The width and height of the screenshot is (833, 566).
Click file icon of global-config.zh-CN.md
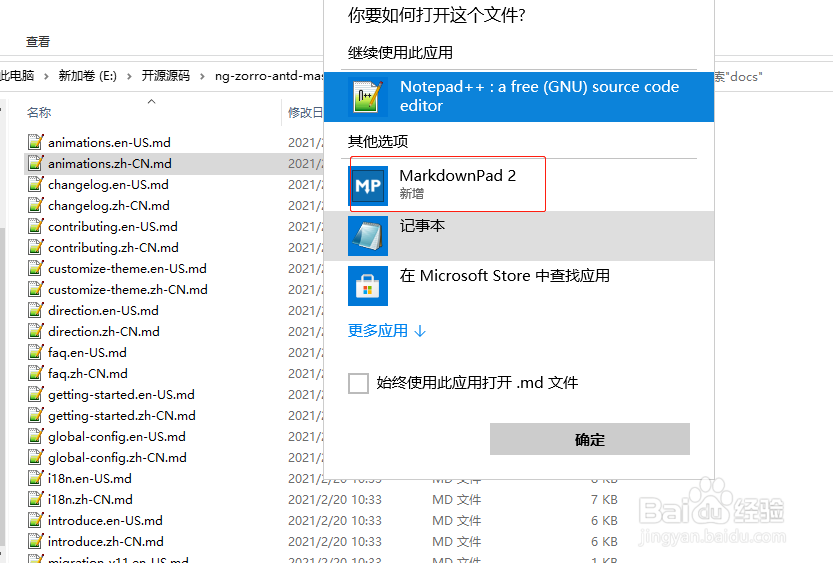36,457
